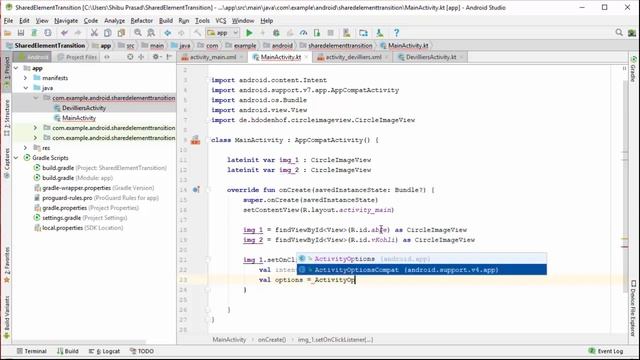Click the Replace icon in toolbar
The image size is (640, 360).
151,33
